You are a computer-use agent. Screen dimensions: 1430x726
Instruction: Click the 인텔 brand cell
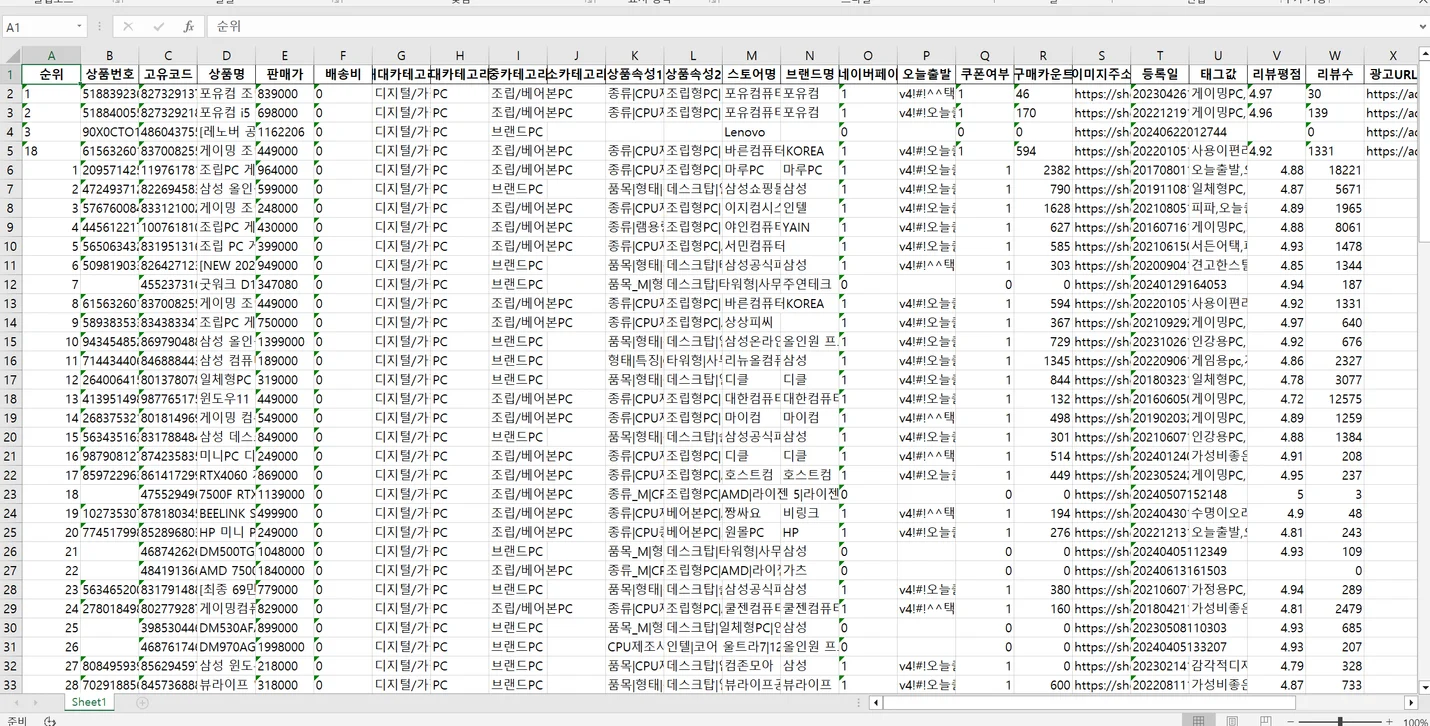(x=809, y=208)
